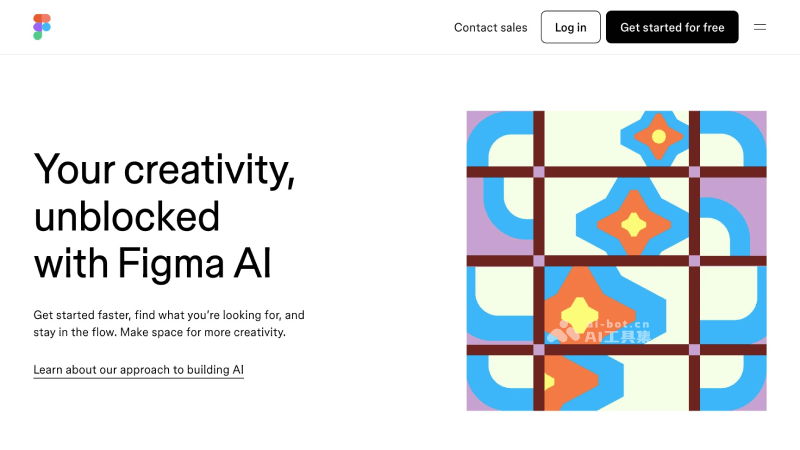Click the "with Figma AI" heading line
This screenshot has height=450, width=800.
pyautogui.click(x=153, y=263)
